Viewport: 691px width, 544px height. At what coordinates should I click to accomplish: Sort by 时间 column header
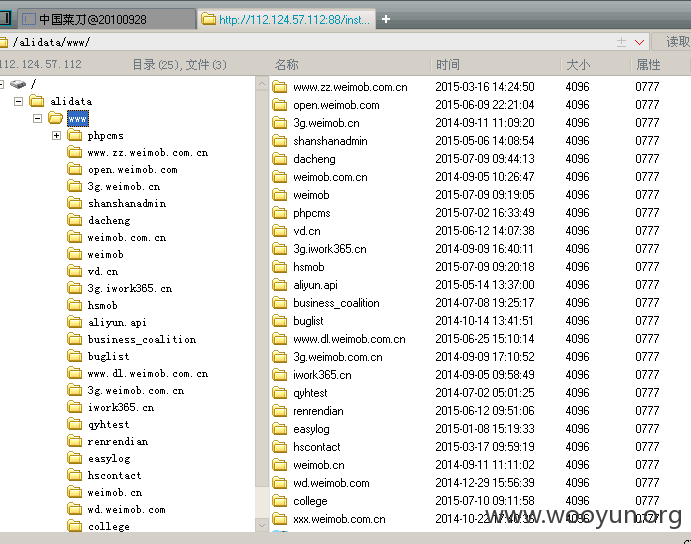[448, 65]
